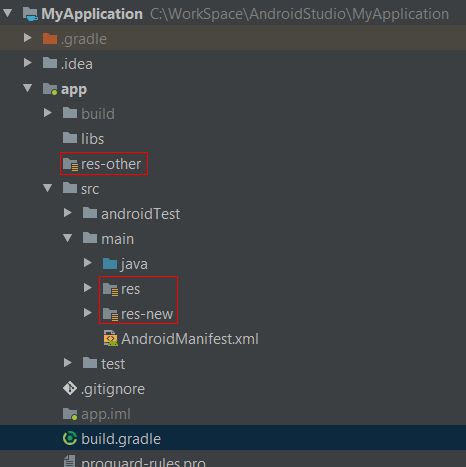The image size is (466, 467).
Task: Select the res folder name
Action: 130,289
